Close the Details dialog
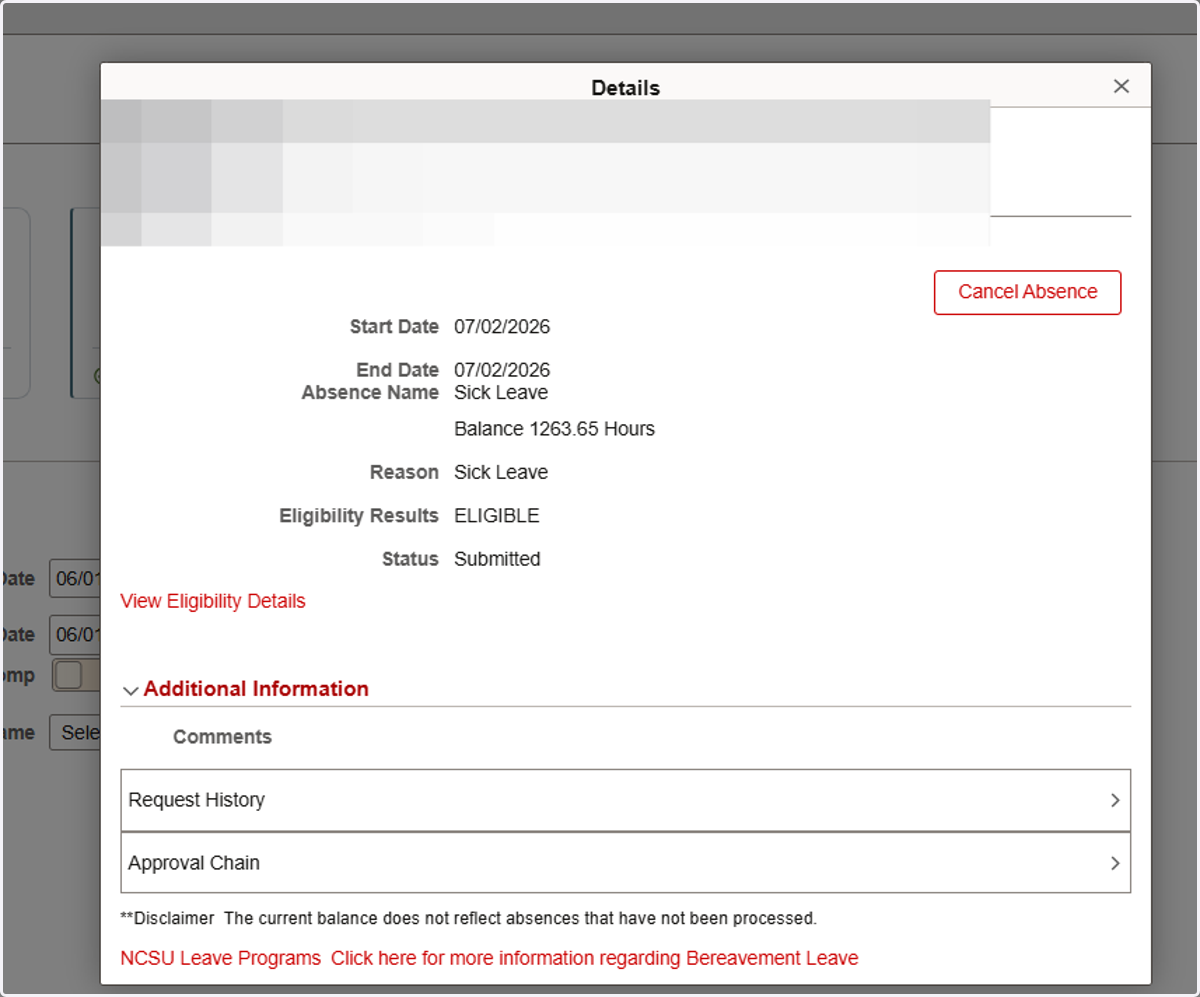This screenshot has width=1200, height=997. click(1121, 86)
